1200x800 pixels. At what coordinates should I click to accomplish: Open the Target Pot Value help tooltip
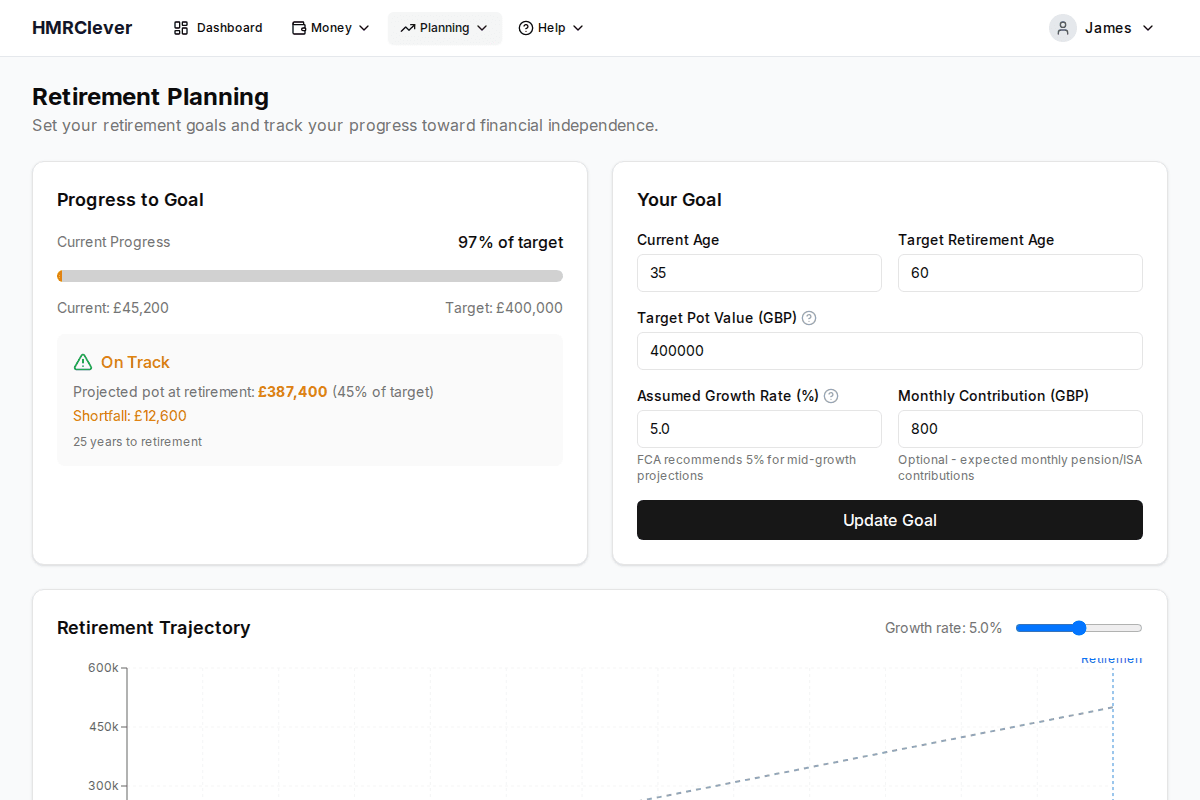pos(808,318)
